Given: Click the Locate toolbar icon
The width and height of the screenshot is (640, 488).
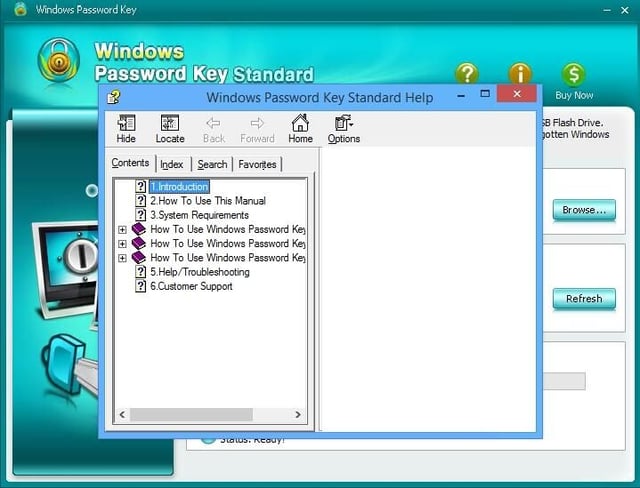Looking at the screenshot, I should [x=170, y=129].
